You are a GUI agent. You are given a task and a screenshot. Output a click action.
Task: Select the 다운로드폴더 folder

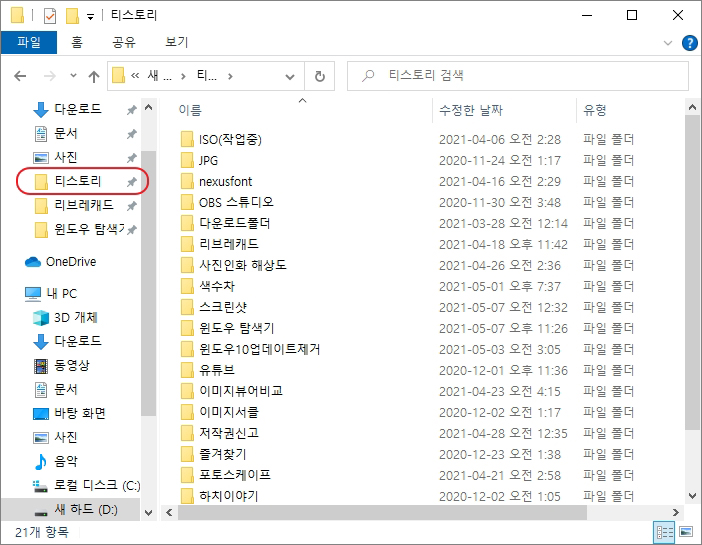(234, 223)
